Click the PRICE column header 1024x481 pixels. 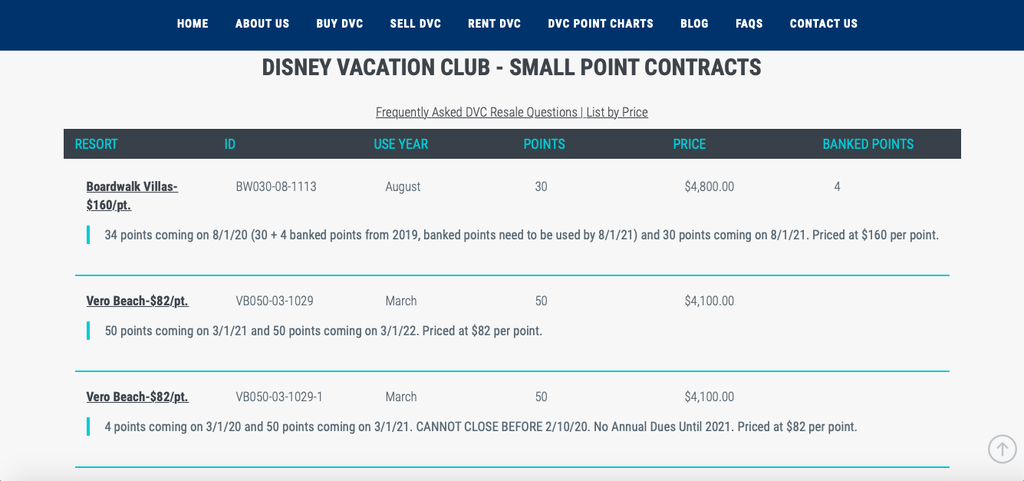tap(690, 144)
